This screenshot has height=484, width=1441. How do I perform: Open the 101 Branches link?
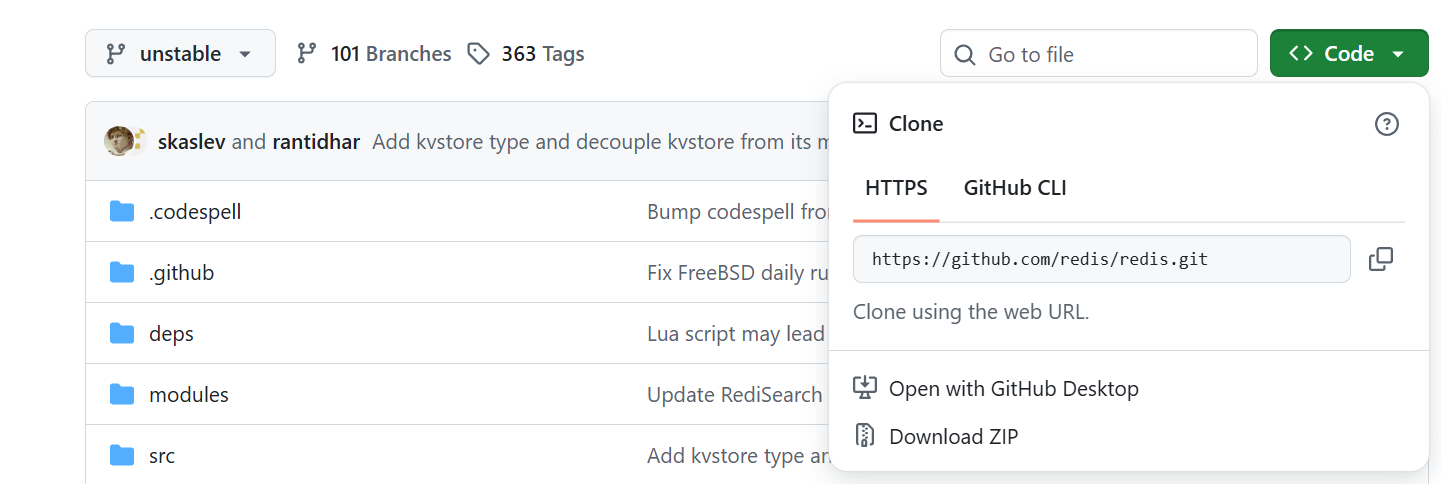(375, 53)
